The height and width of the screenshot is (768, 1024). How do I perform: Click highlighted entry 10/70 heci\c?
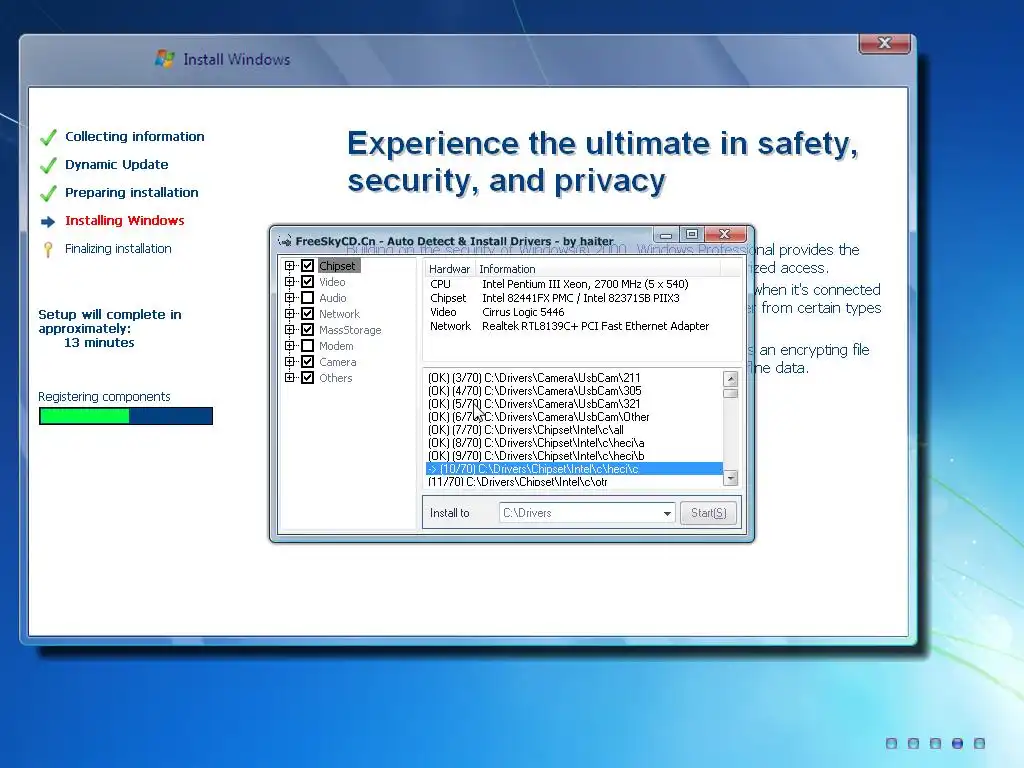point(574,469)
